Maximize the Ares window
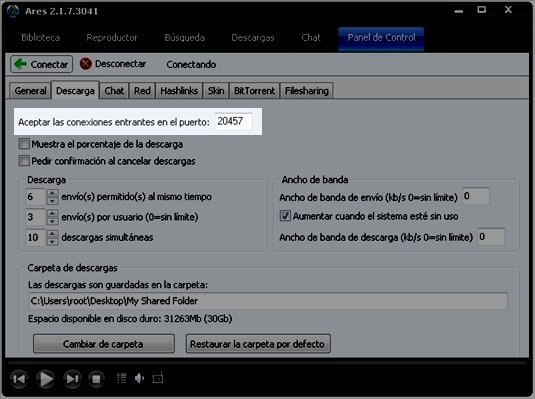 coord(481,10)
